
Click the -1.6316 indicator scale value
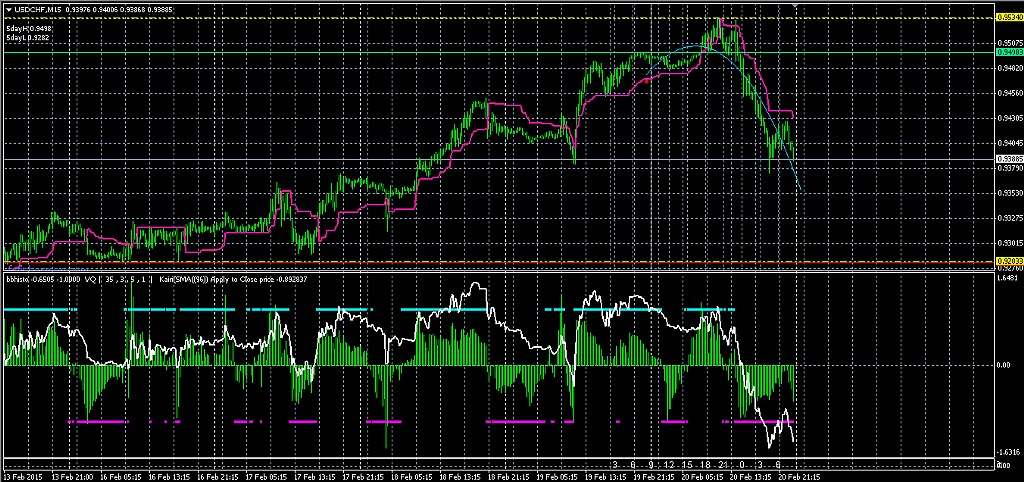(x=1007, y=450)
